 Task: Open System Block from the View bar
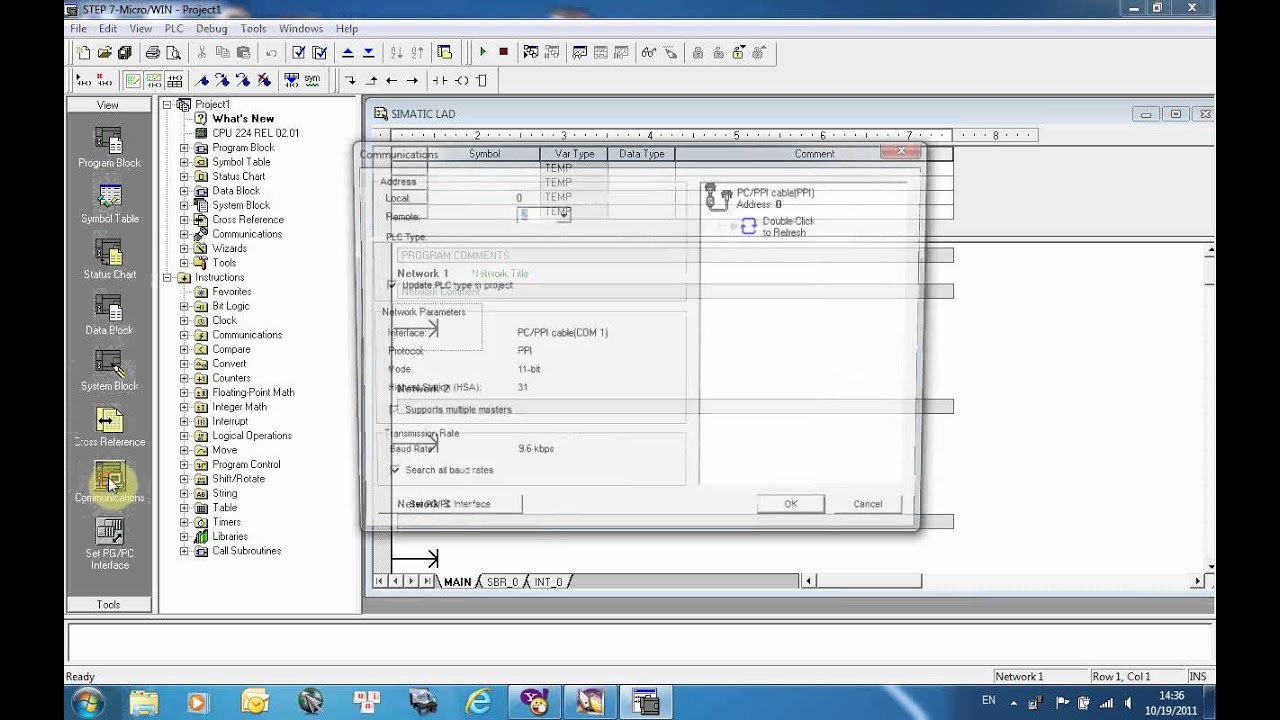click(109, 372)
